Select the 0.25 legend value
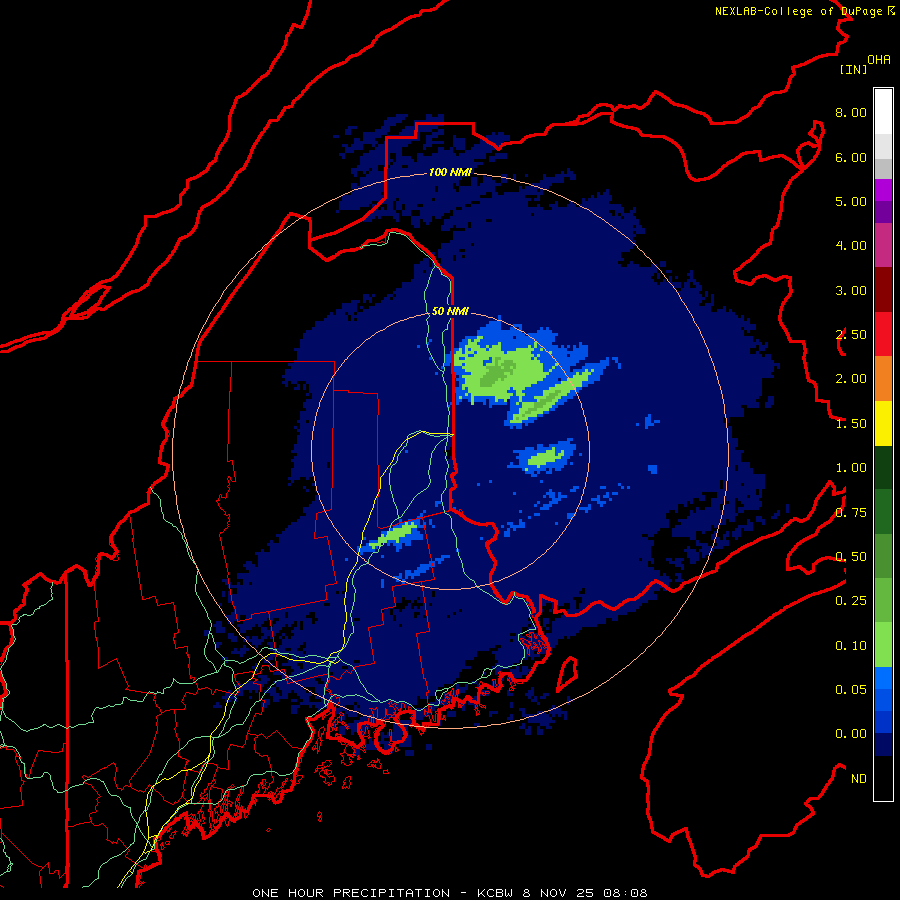Image resolution: width=900 pixels, height=900 pixels. click(851, 601)
